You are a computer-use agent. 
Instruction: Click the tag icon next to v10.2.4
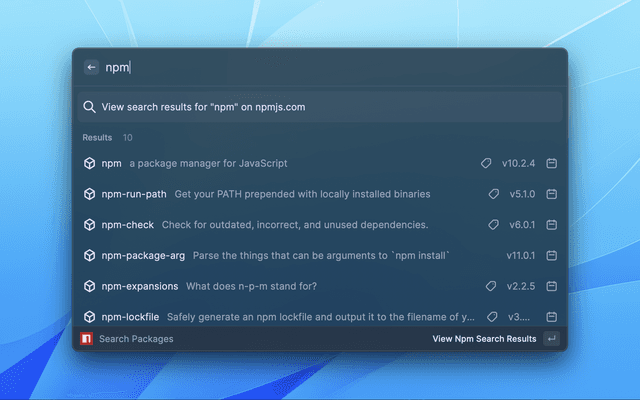(486, 163)
